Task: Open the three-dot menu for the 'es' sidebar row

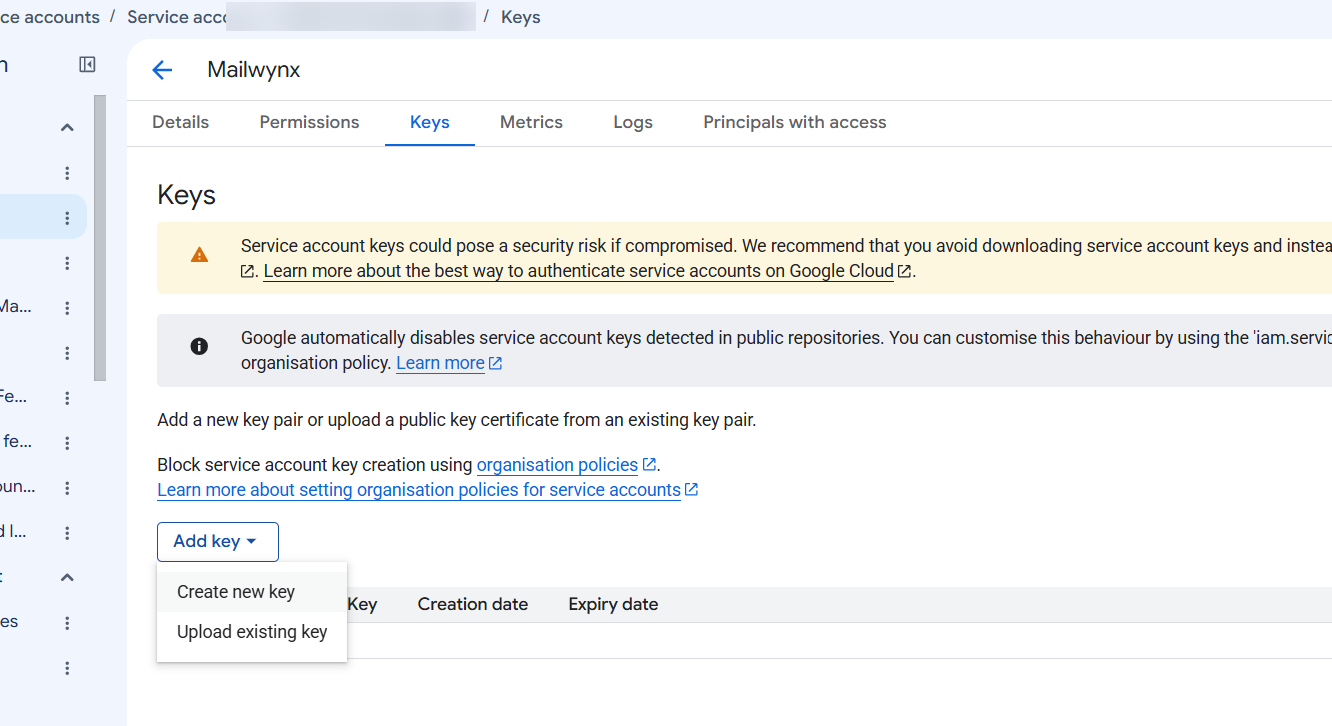Action: pyautogui.click(x=67, y=623)
